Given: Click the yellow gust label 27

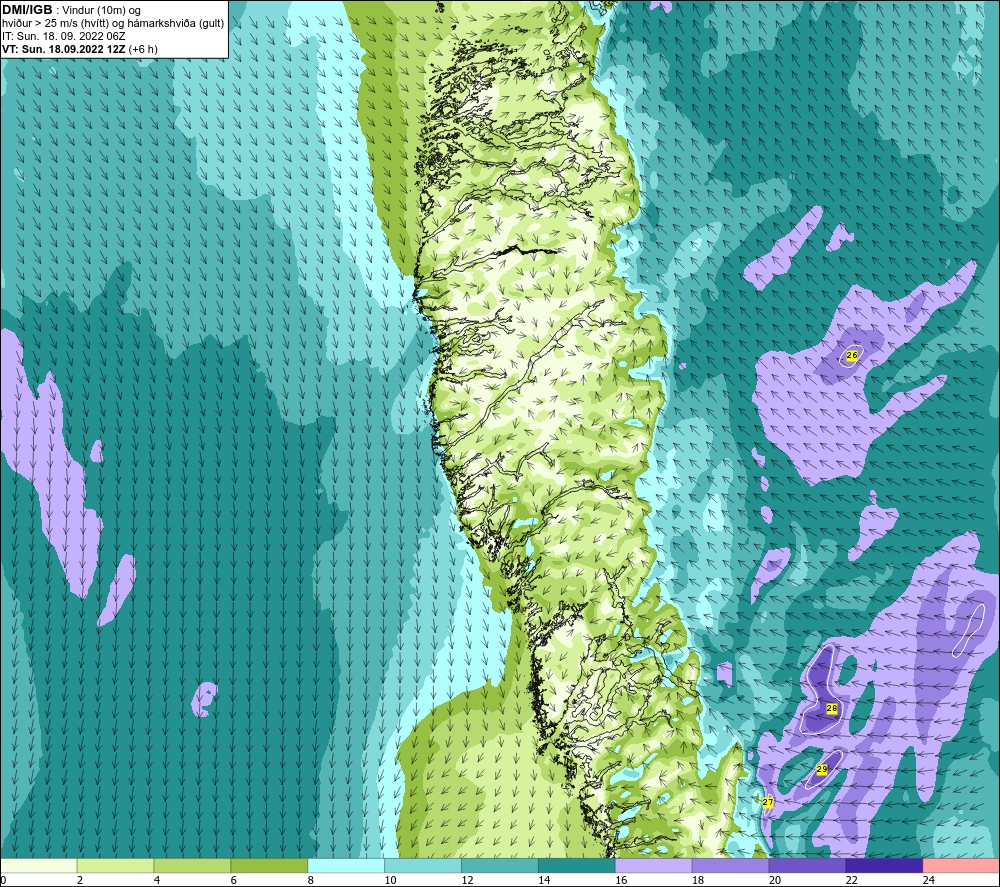Looking at the screenshot, I should [768, 802].
